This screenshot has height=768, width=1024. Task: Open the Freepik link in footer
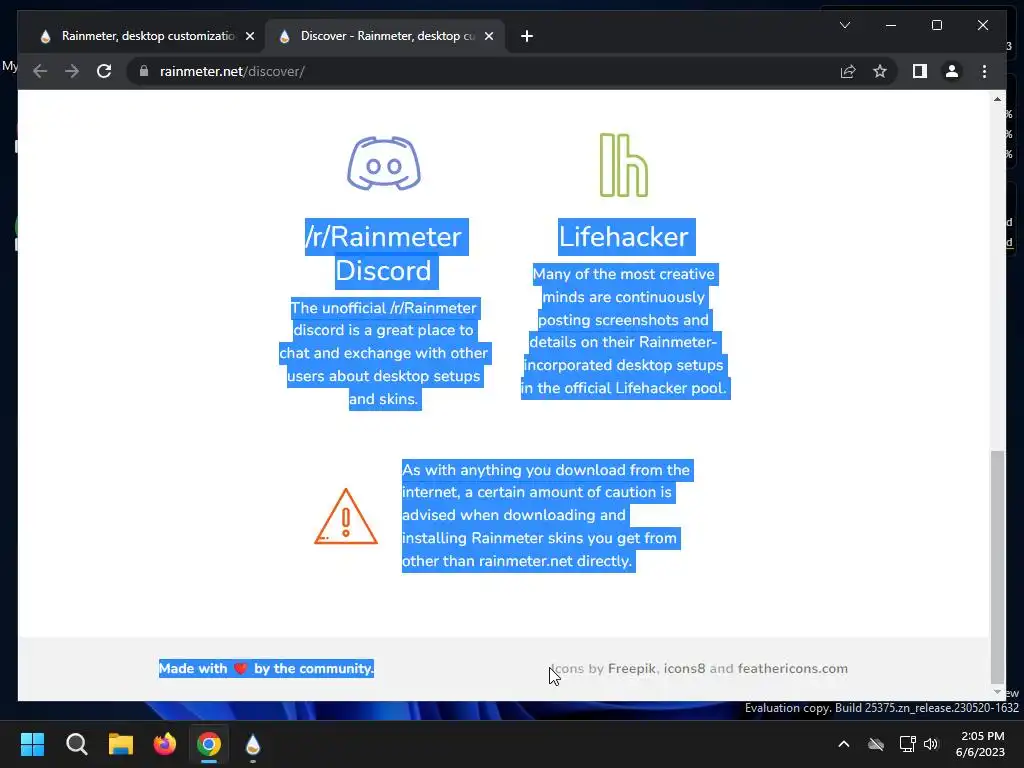tap(632, 668)
